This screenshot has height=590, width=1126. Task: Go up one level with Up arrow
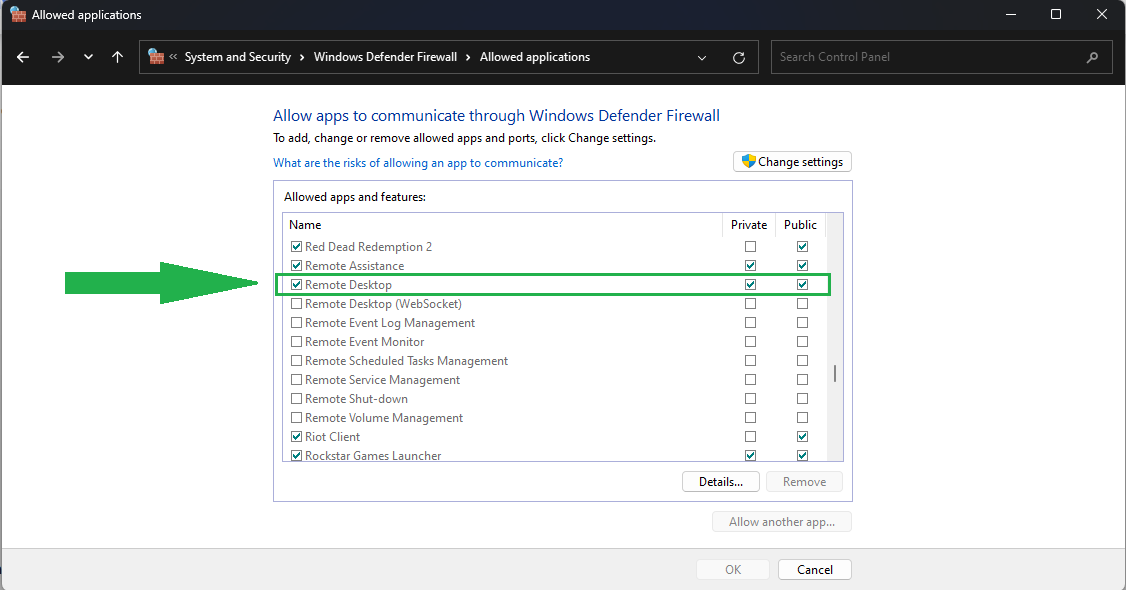point(117,57)
